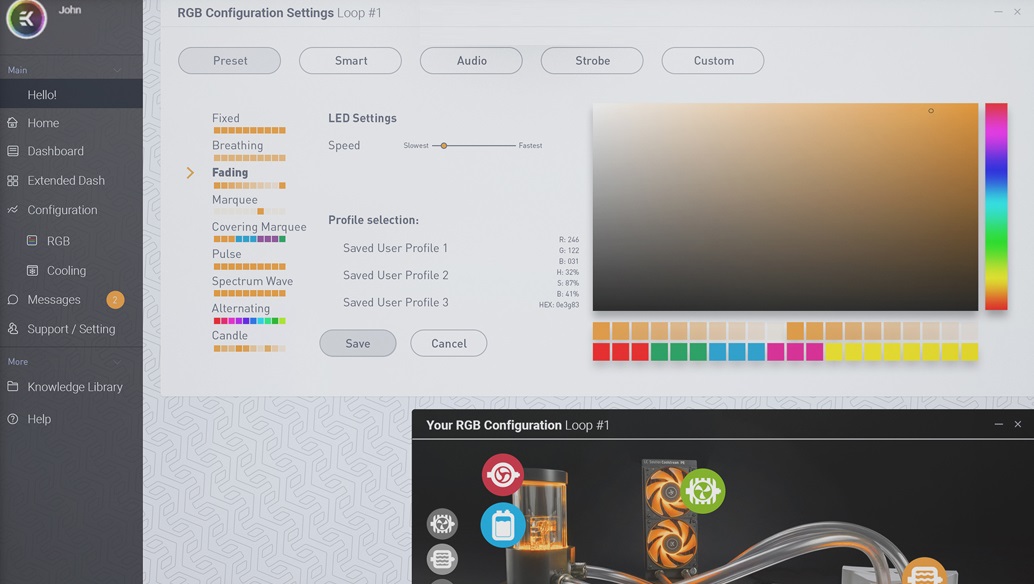1034x584 pixels.
Task: Click the Slowest speed label
Action: tap(416, 146)
